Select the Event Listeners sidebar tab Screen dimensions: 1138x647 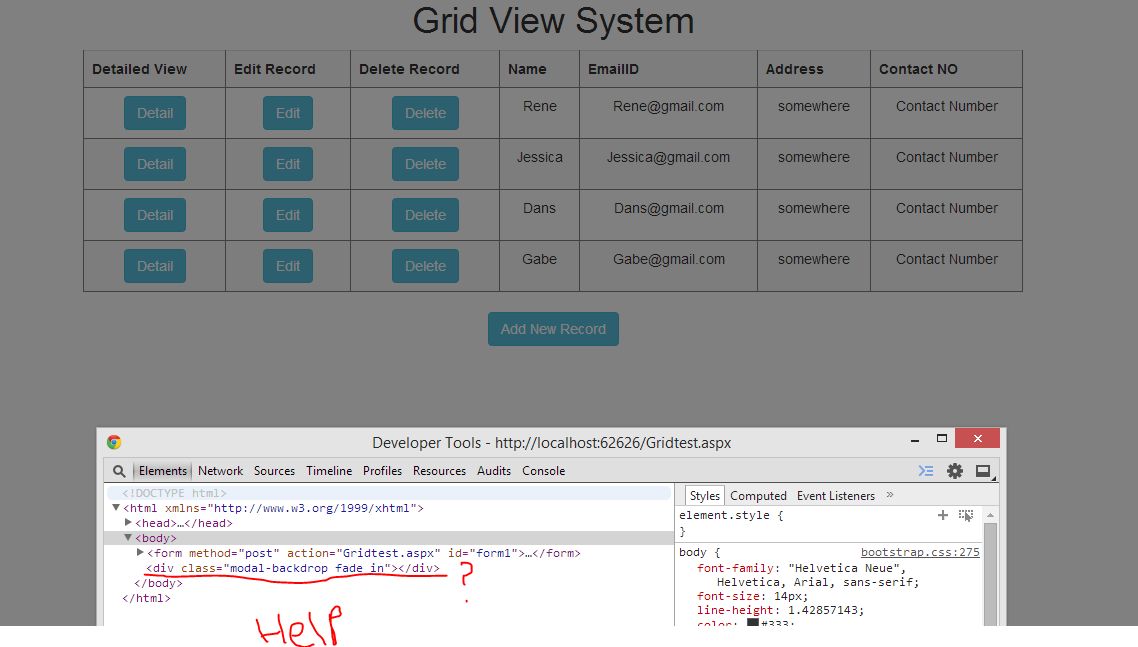pyautogui.click(x=836, y=496)
